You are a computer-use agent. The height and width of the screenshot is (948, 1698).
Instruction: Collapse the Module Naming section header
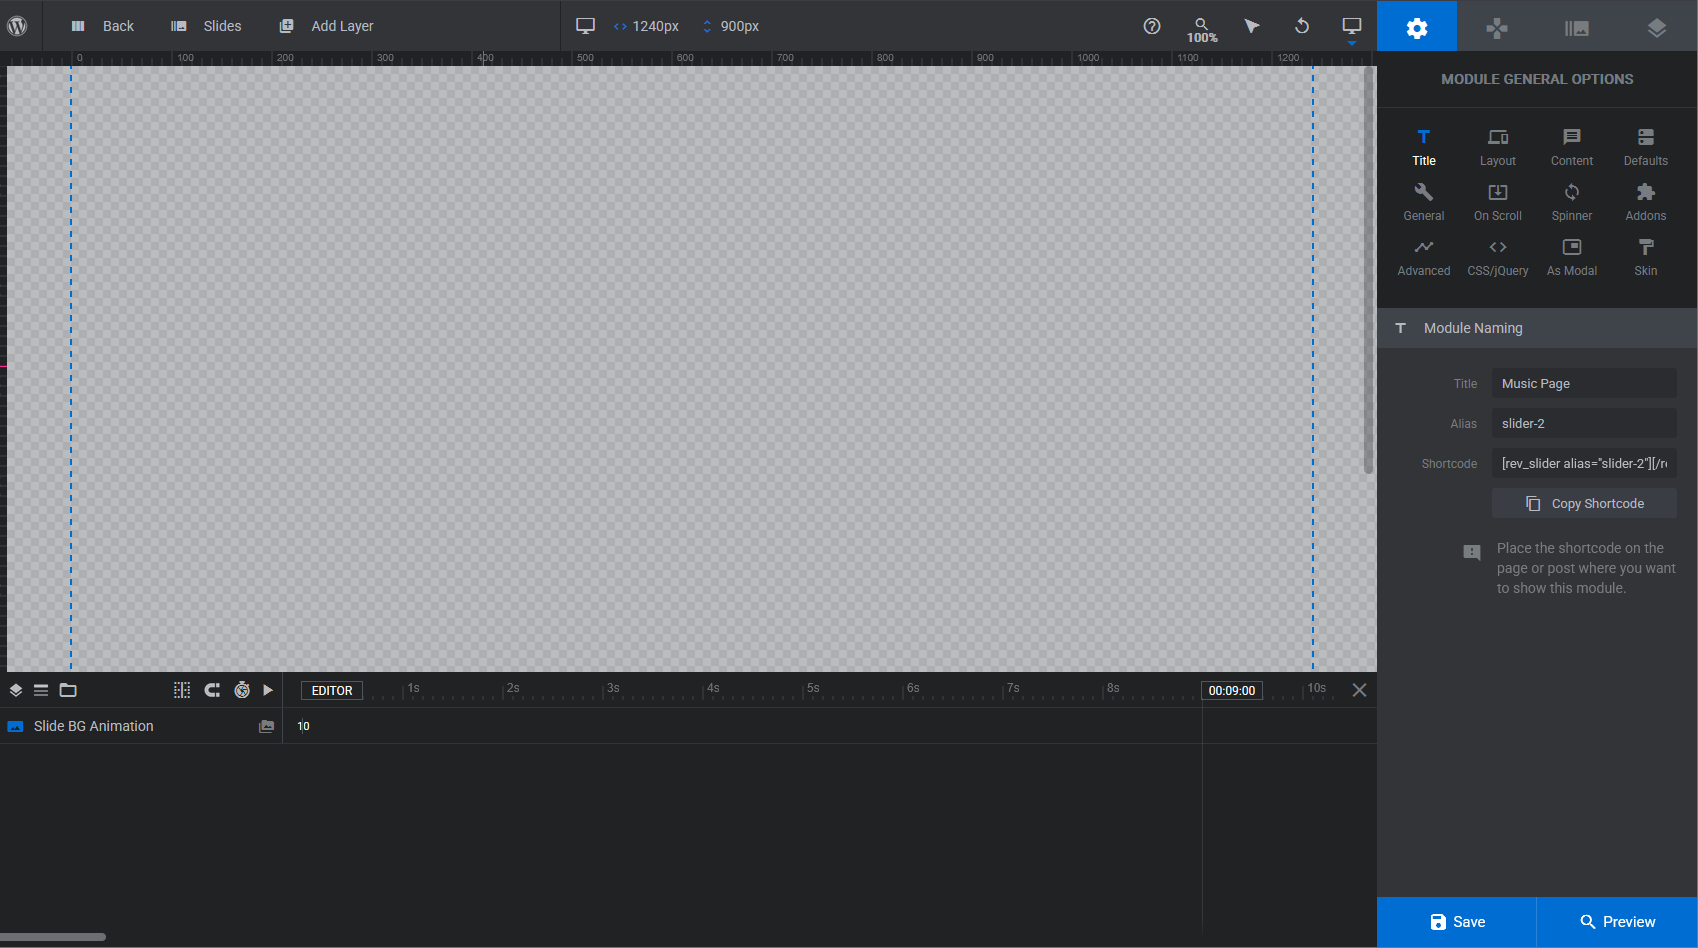tap(1537, 328)
